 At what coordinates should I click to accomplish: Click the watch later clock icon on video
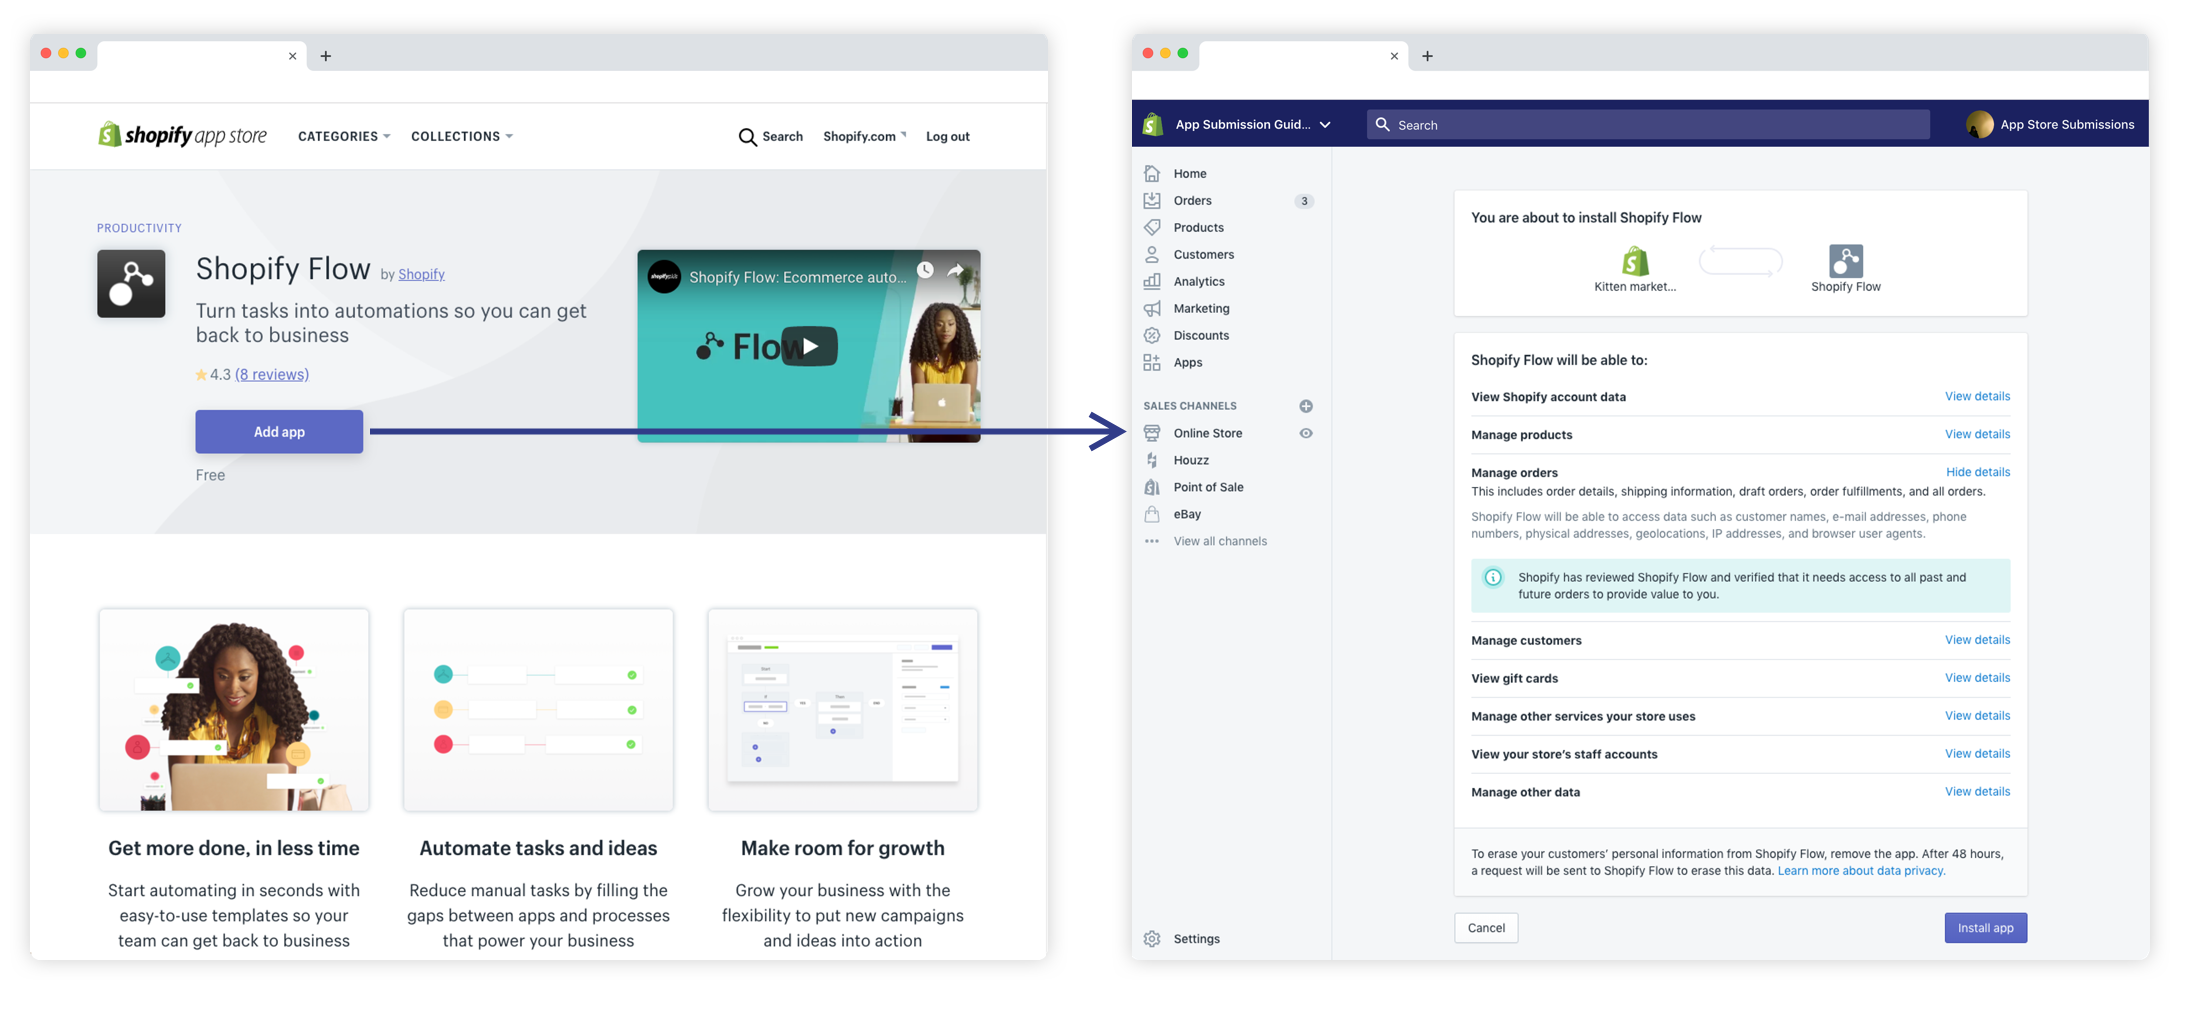pos(925,270)
